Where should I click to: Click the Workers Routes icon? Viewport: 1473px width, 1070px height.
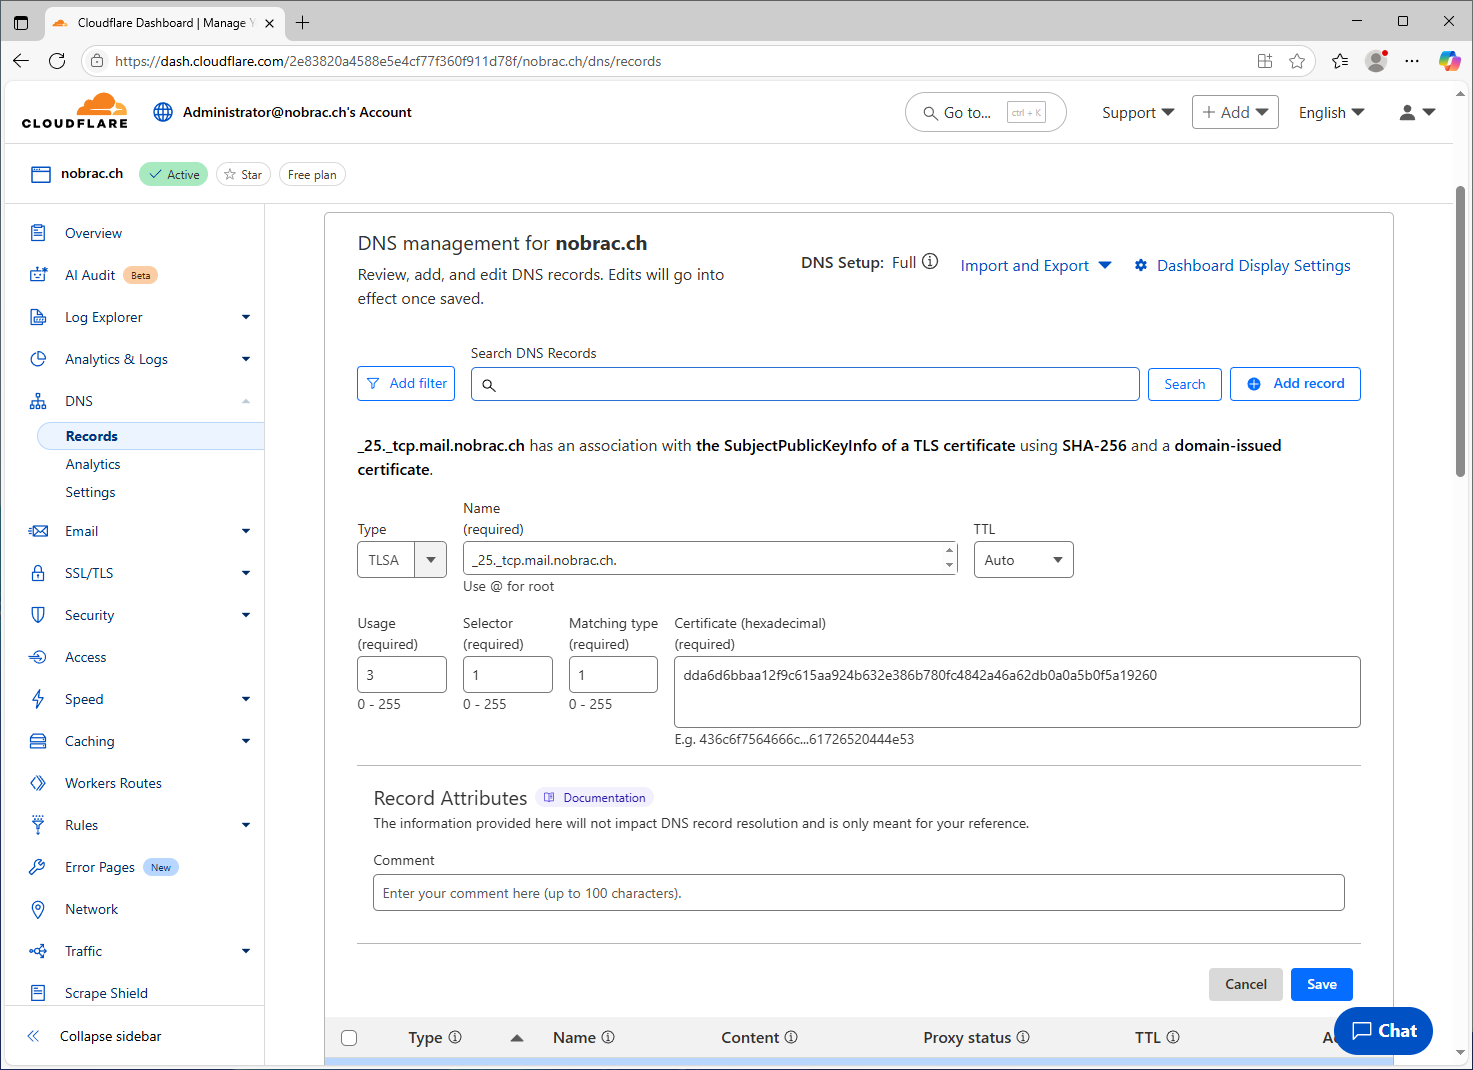click(x=38, y=783)
